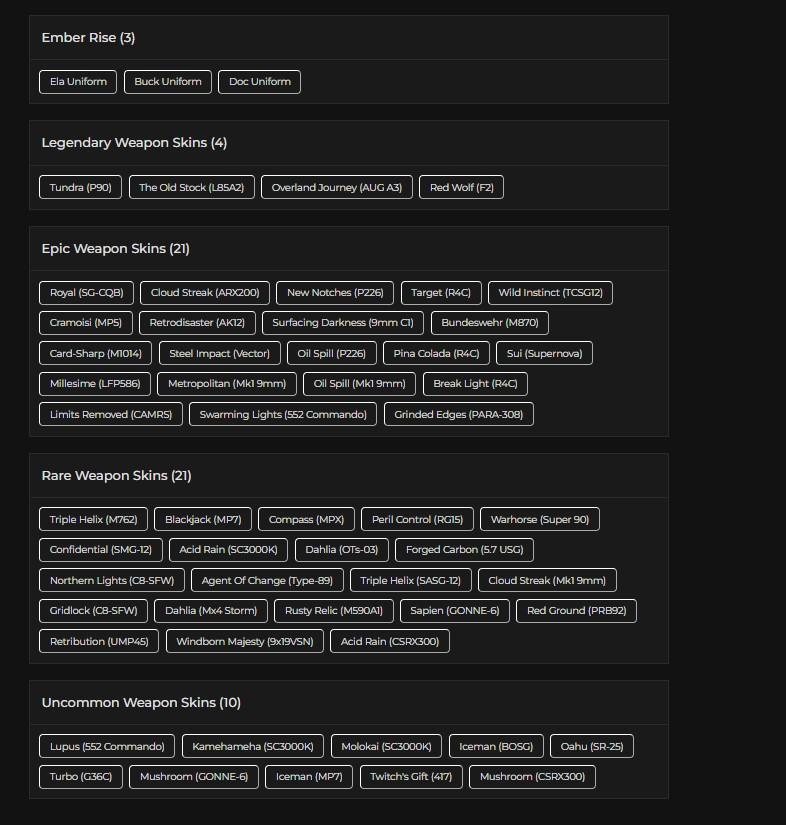786x825 pixels.
Task: Collapse the Epic Weapon Skins (21) section
Action: pos(115,249)
